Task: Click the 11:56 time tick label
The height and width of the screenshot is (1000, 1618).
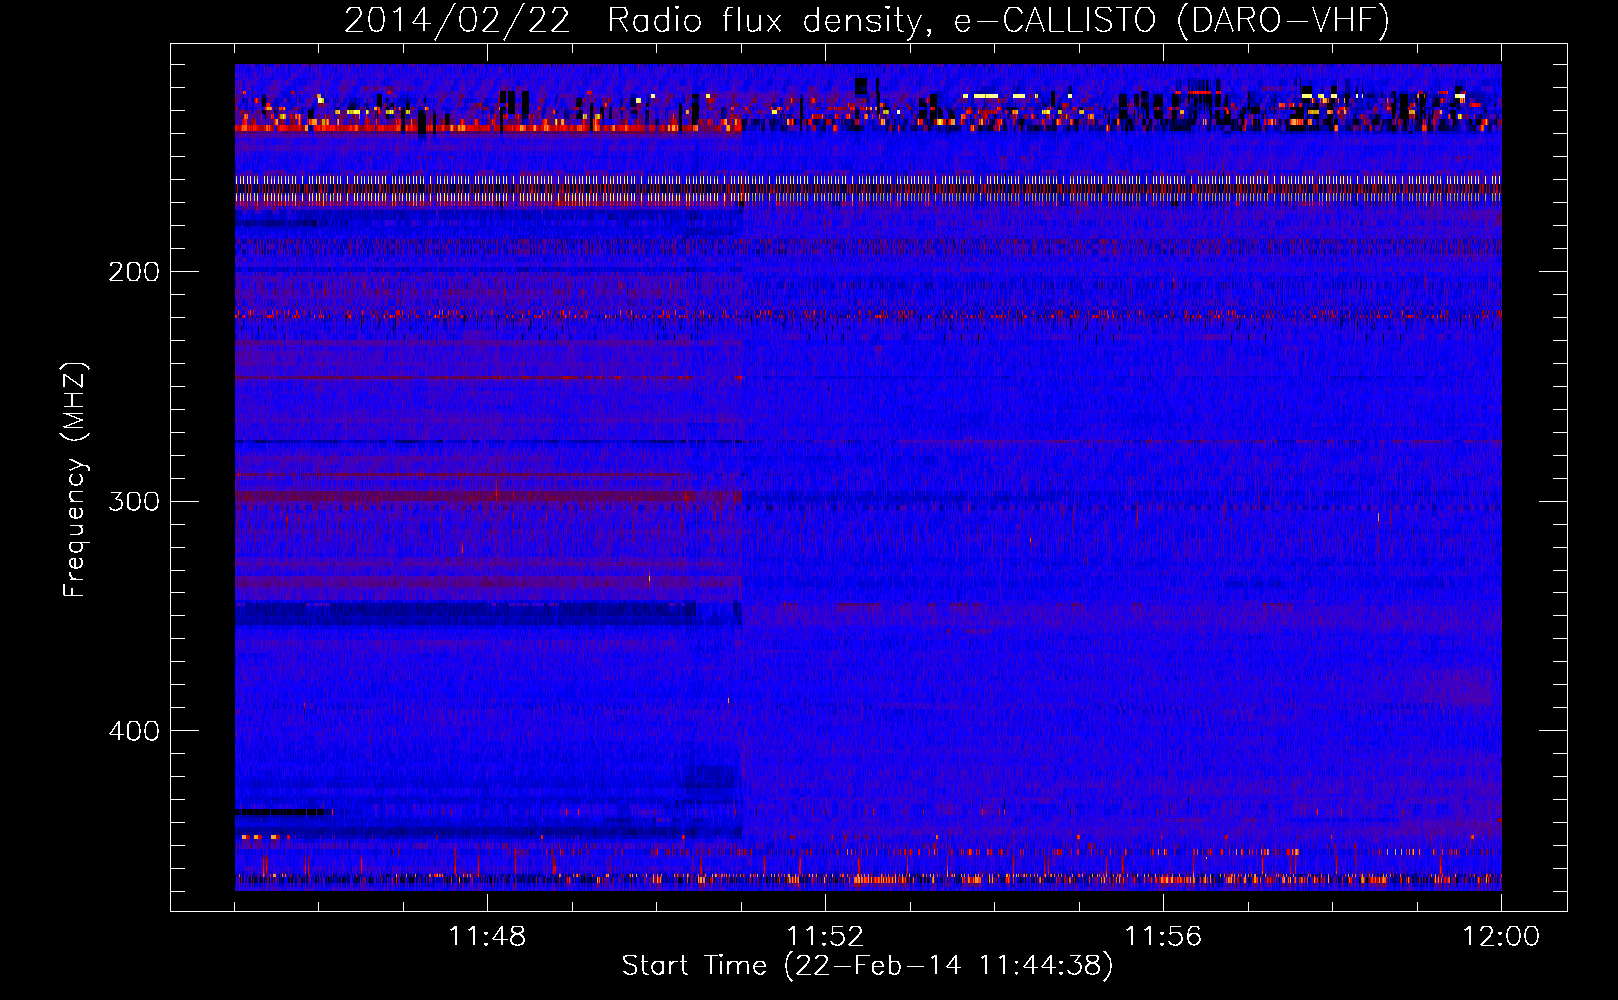Action: pyautogui.click(x=1163, y=937)
